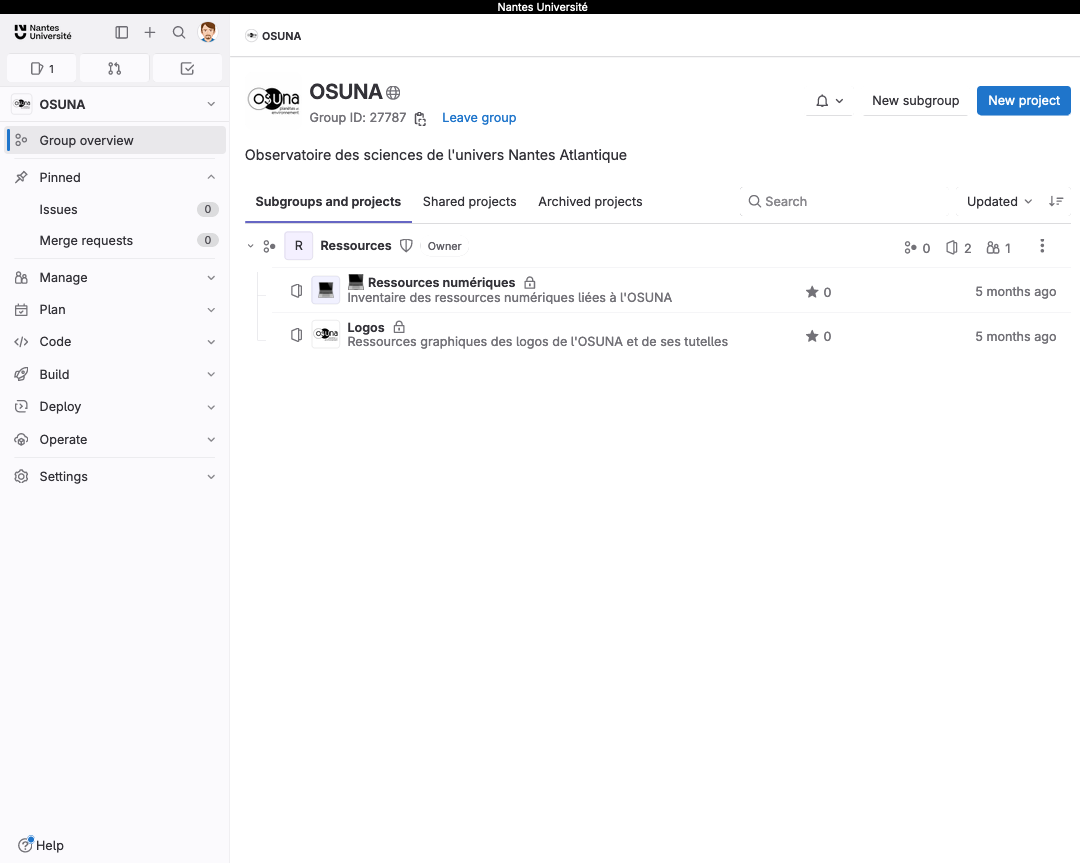
Task: Click the Build rocket icon
Action: tap(21, 374)
